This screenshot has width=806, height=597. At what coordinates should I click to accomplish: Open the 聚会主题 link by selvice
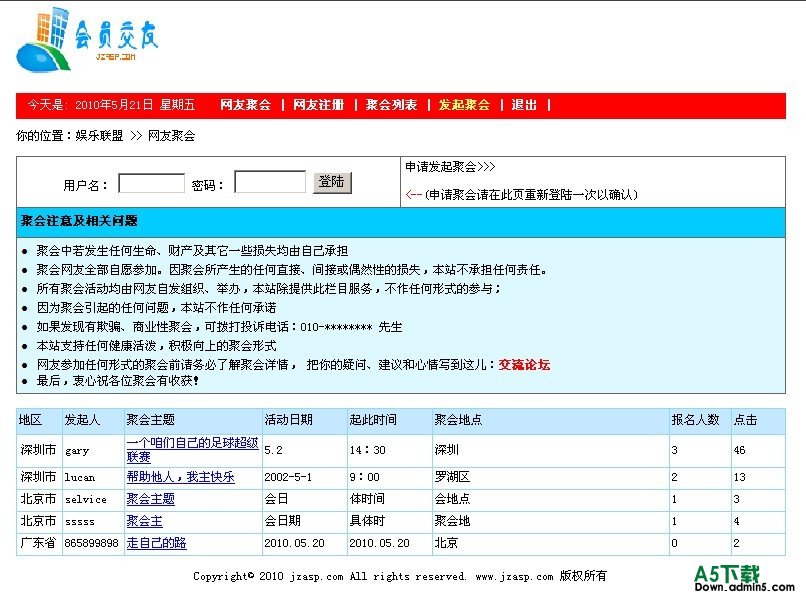150,499
